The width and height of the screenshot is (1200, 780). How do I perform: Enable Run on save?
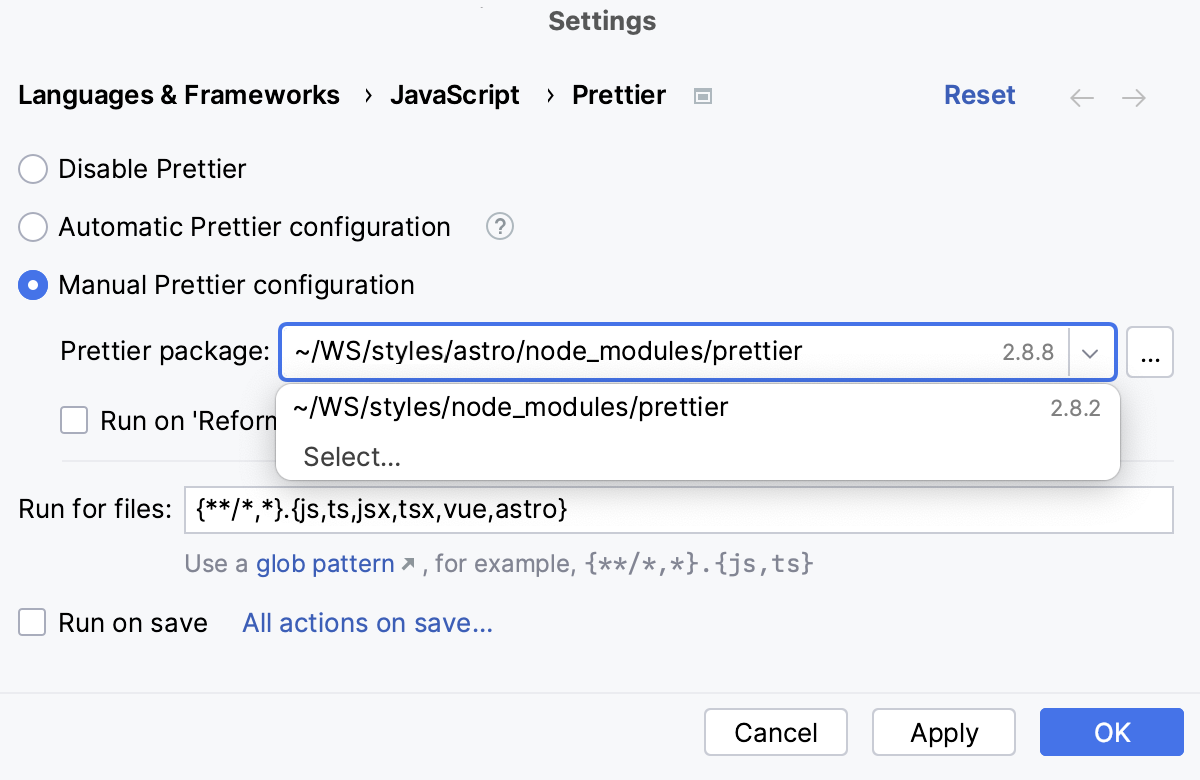(x=32, y=622)
